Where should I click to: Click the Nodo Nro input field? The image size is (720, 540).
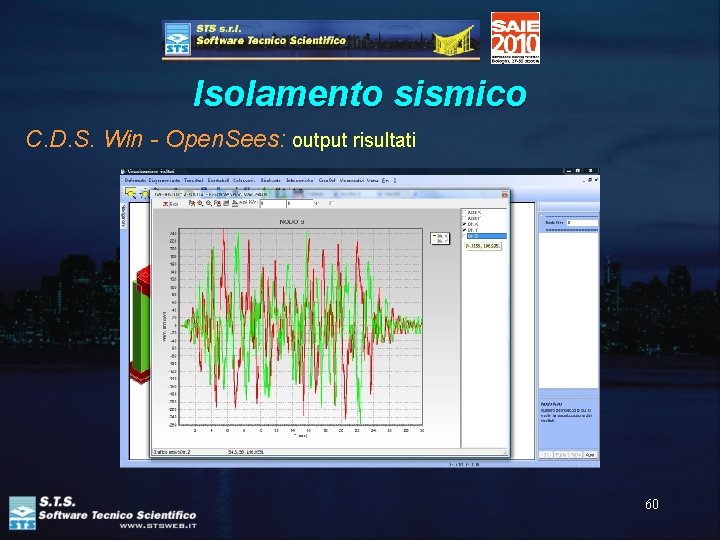pos(582,223)
